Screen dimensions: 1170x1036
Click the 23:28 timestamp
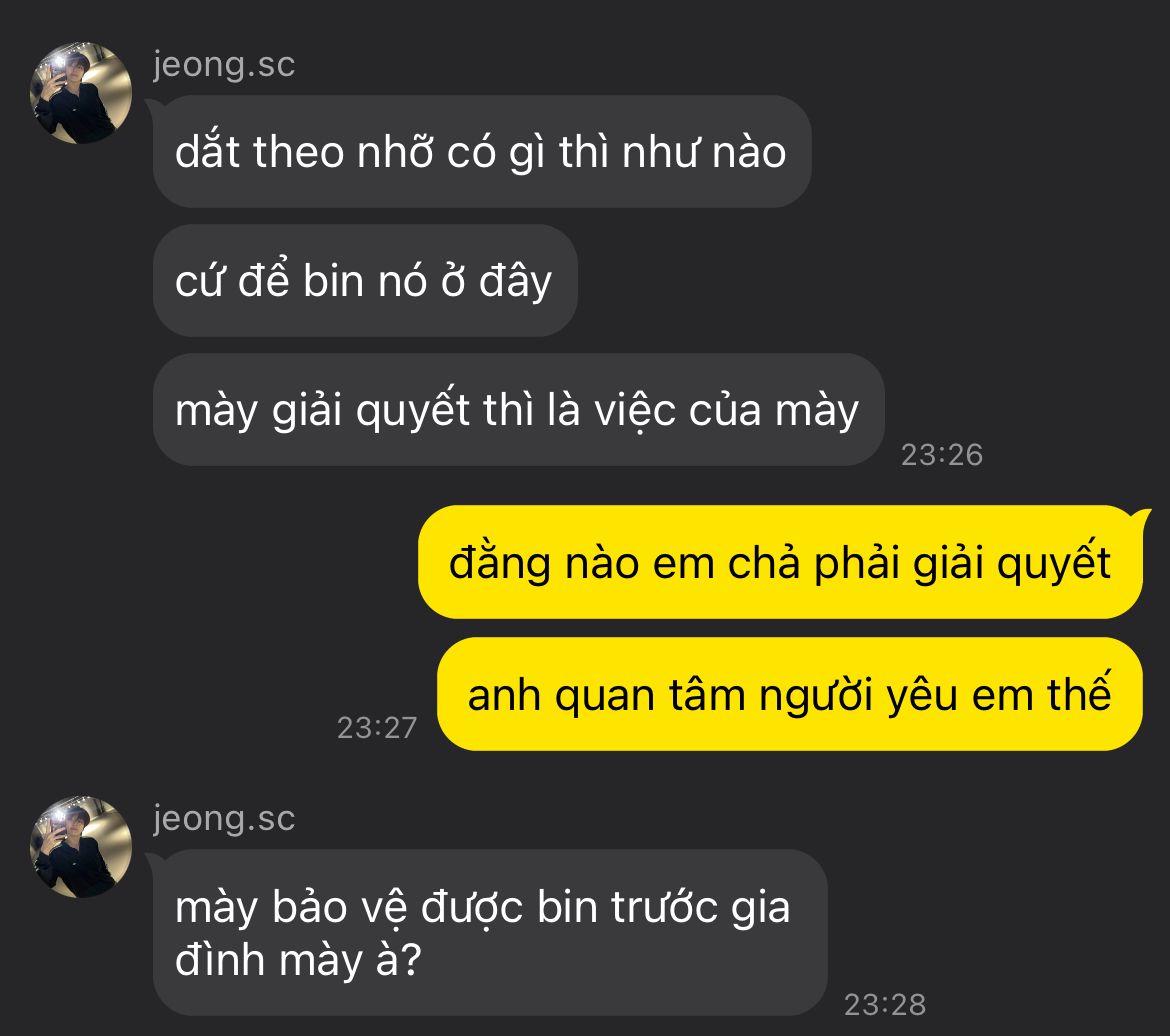pyautogui.click(x=885, y=1005)
